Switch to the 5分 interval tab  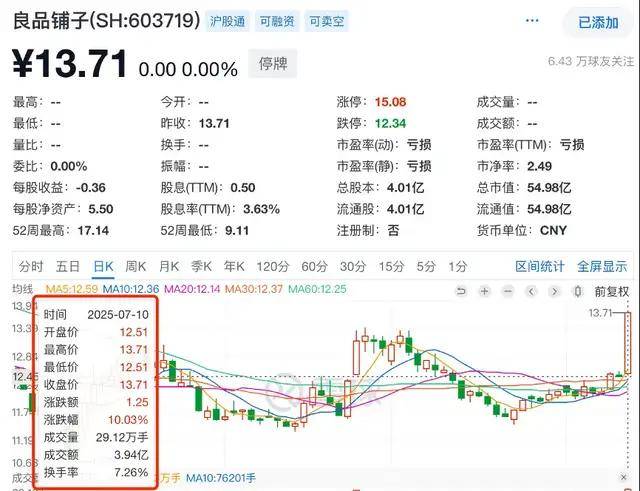pos(426,267)
